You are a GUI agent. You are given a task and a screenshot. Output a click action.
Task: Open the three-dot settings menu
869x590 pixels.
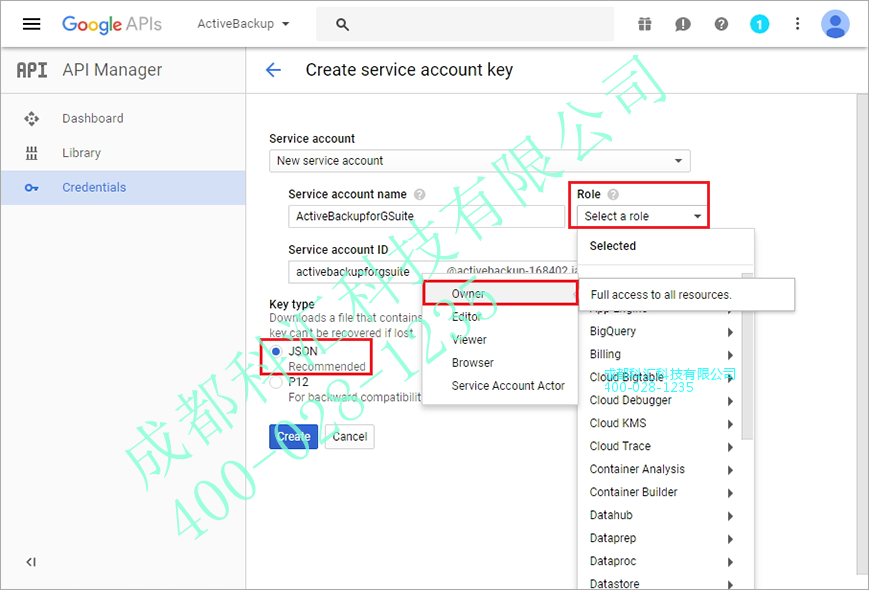point(798,24)
